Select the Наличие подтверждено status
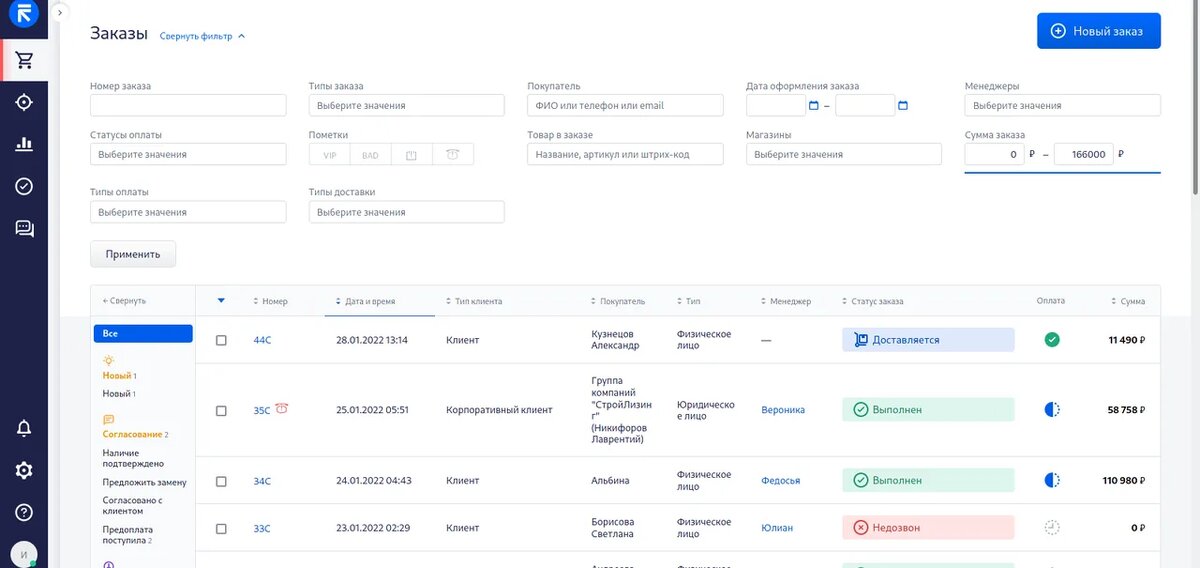The height and width of the screenshot is (568, 1200). tap(133, 459)
